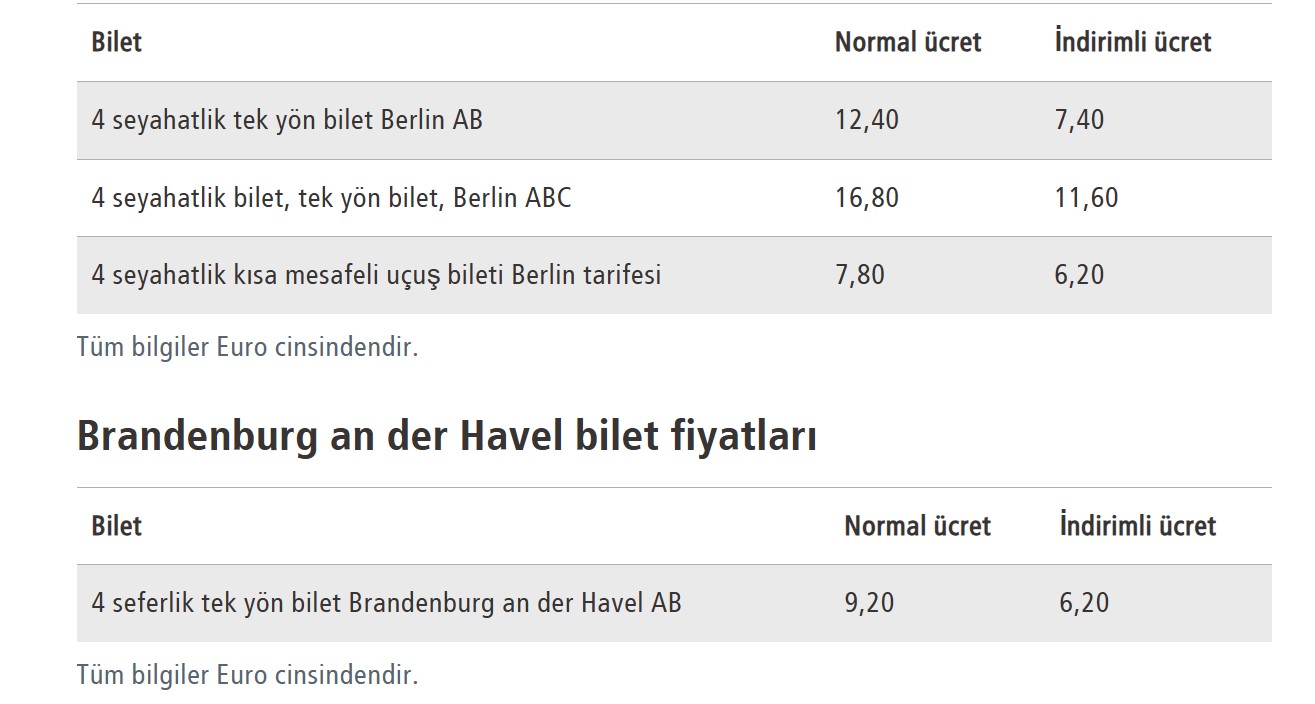Screen dimensions: 1315x704
Task: Click Normal ücret header under the Brandenburg heading
Action: coord(917,526)
